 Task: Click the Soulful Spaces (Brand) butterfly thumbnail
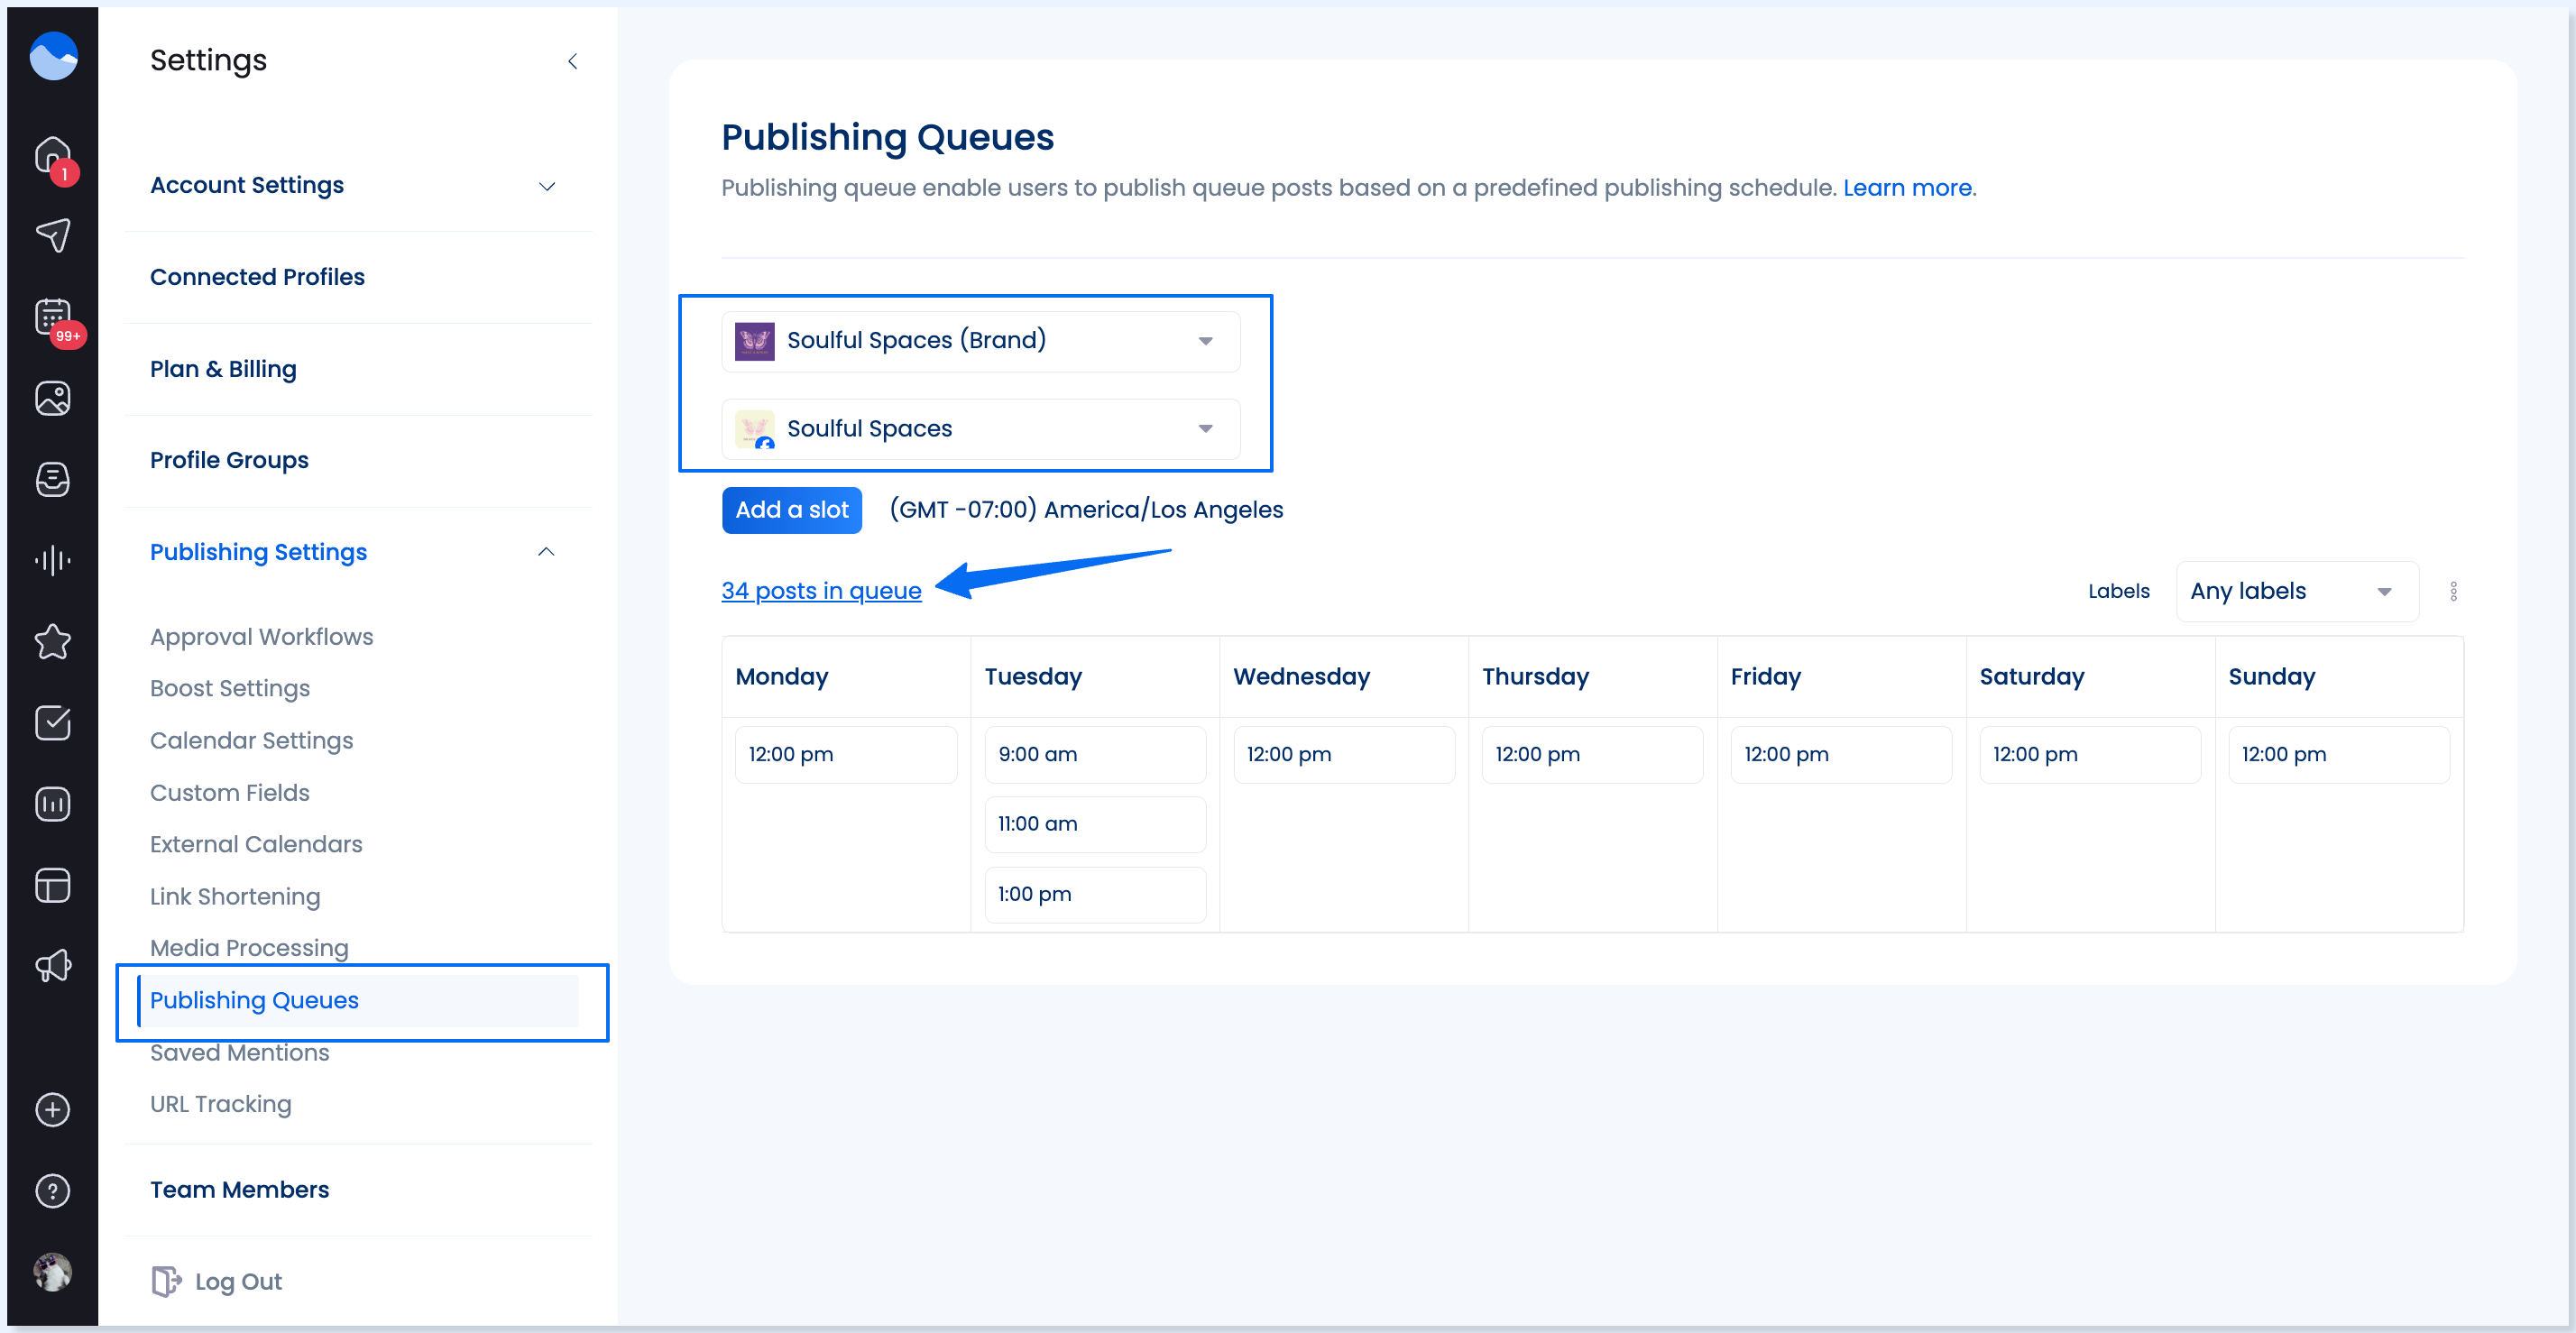755,341
